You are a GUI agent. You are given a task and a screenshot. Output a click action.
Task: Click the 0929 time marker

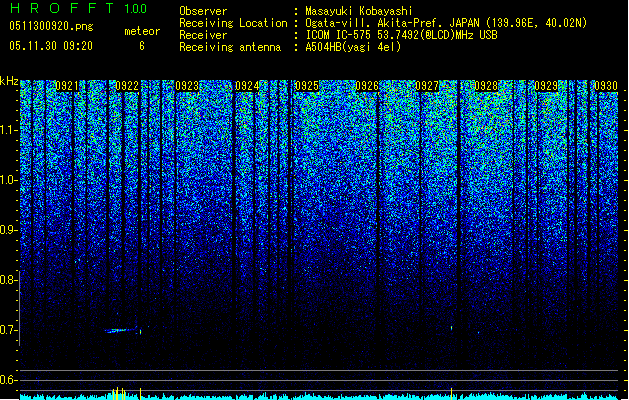click(x=546, y=86)
